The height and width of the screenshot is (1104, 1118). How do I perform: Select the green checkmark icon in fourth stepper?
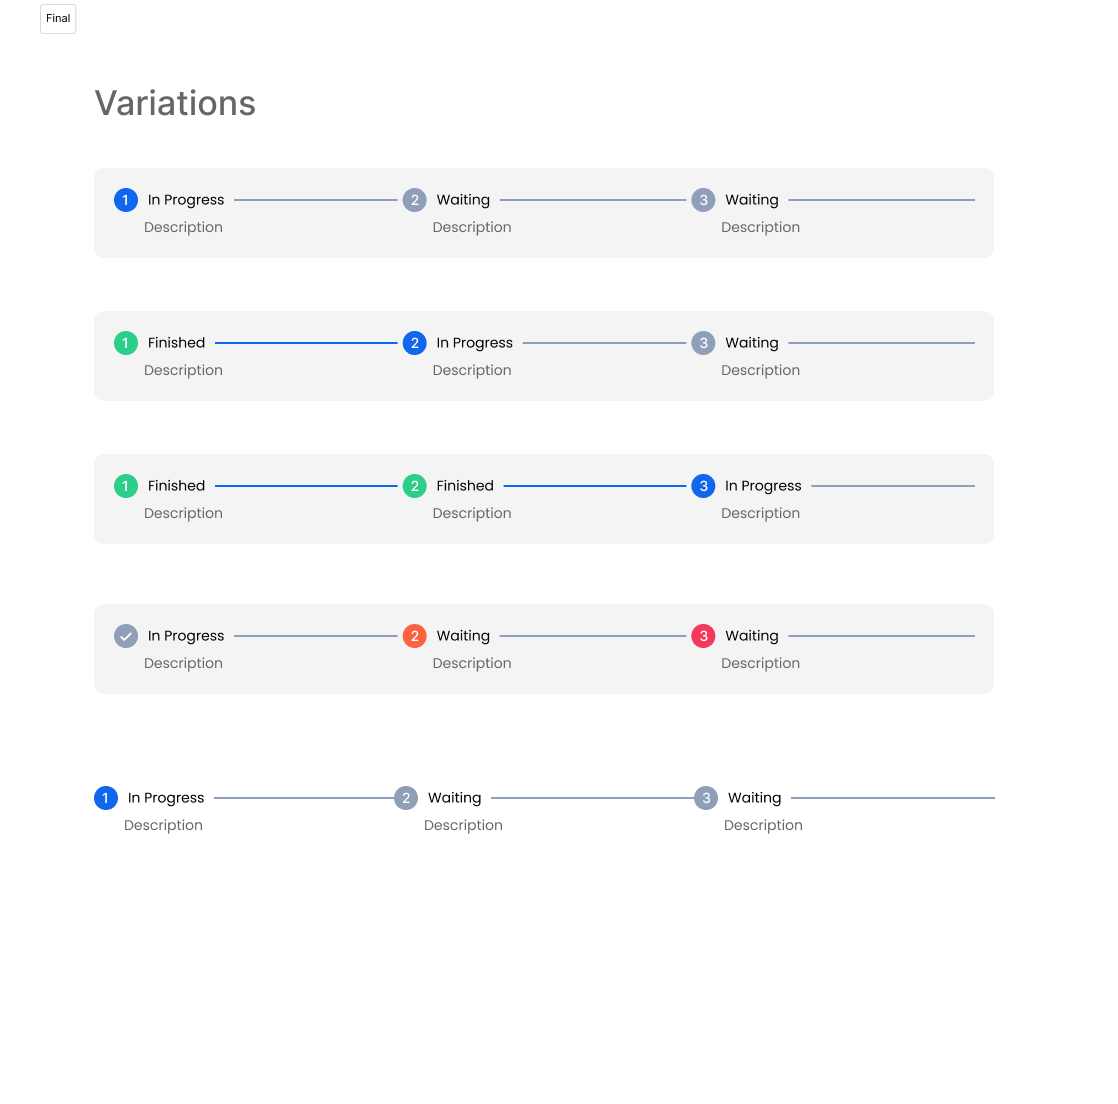(x=125, y=636)
